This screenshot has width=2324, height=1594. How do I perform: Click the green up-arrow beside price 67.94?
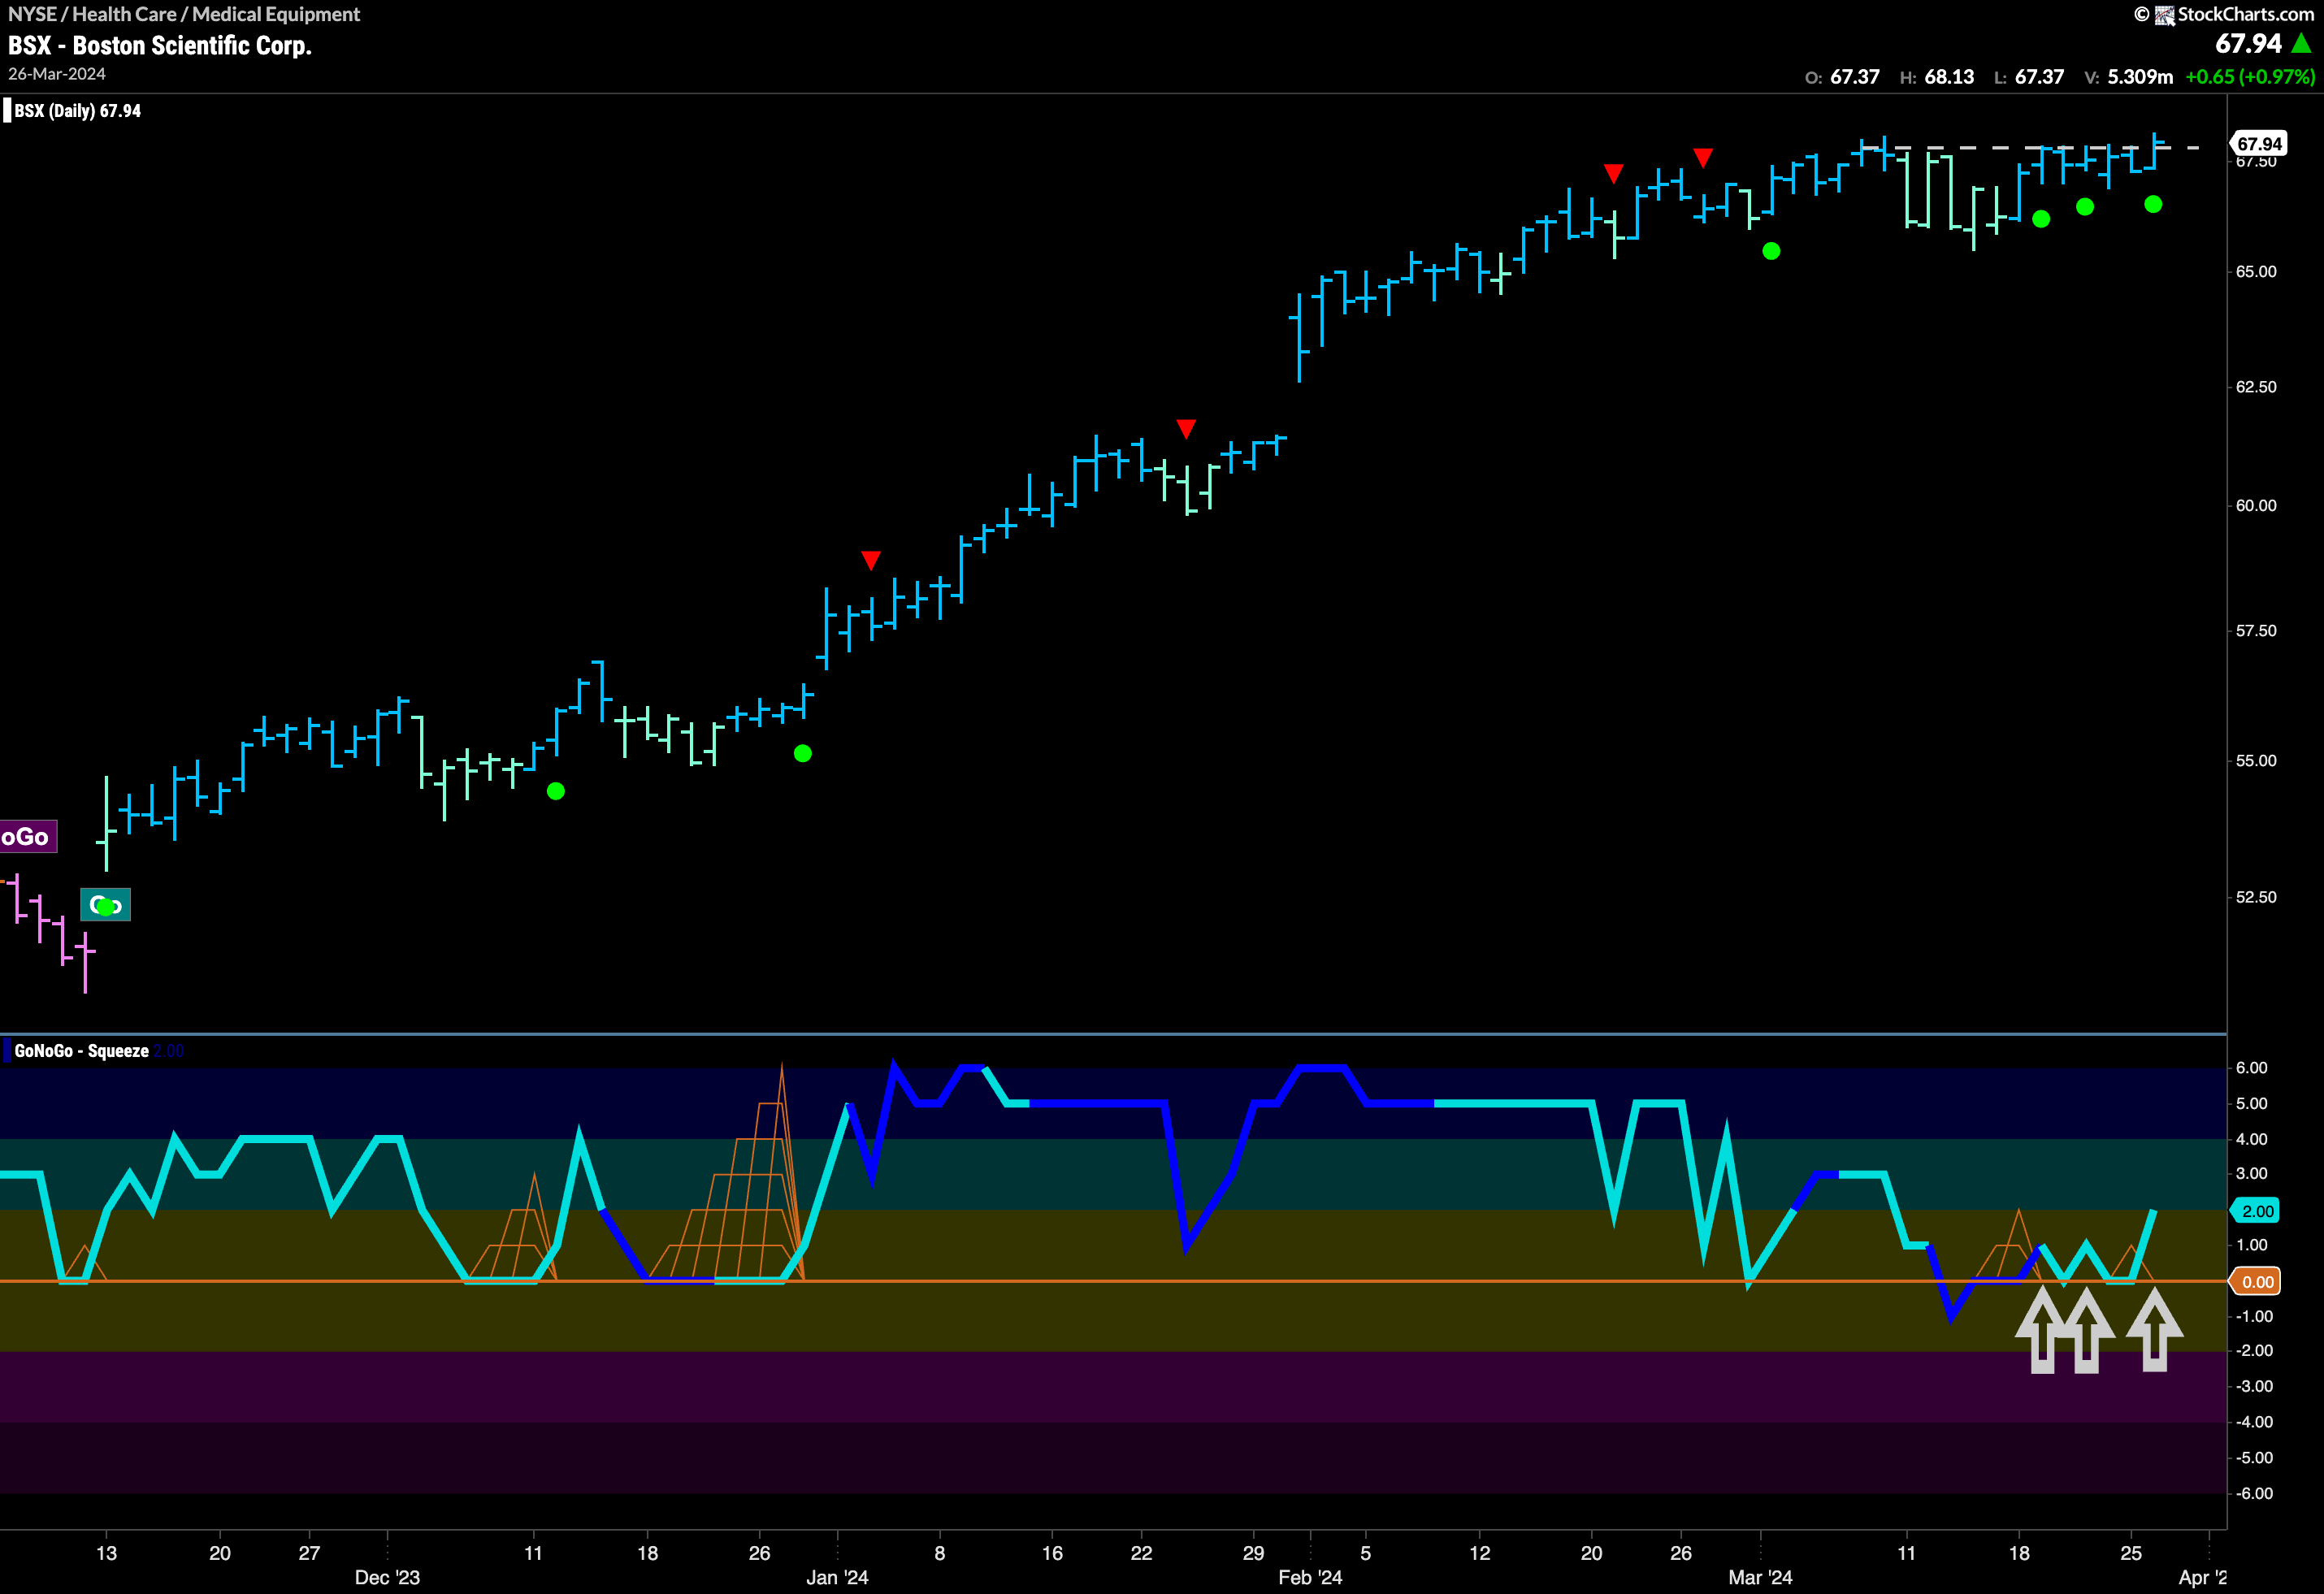tap(2302, 43)
